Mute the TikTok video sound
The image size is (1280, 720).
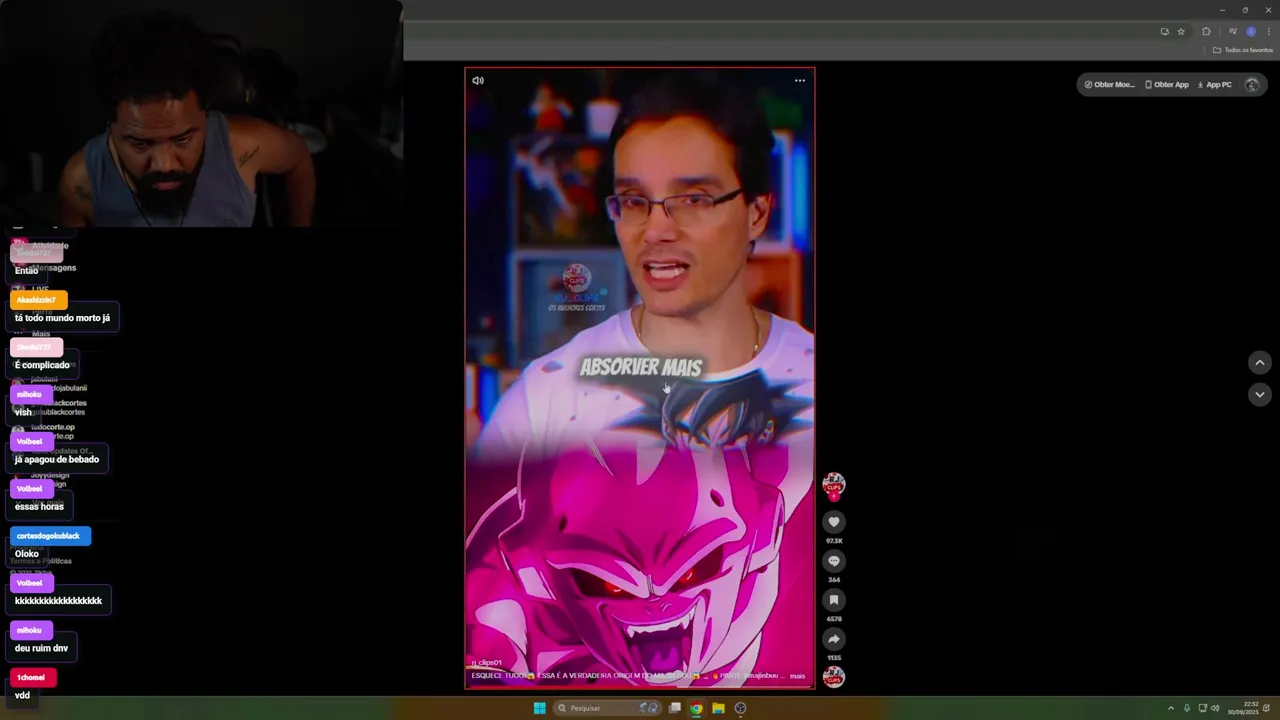tap(478, 81)
